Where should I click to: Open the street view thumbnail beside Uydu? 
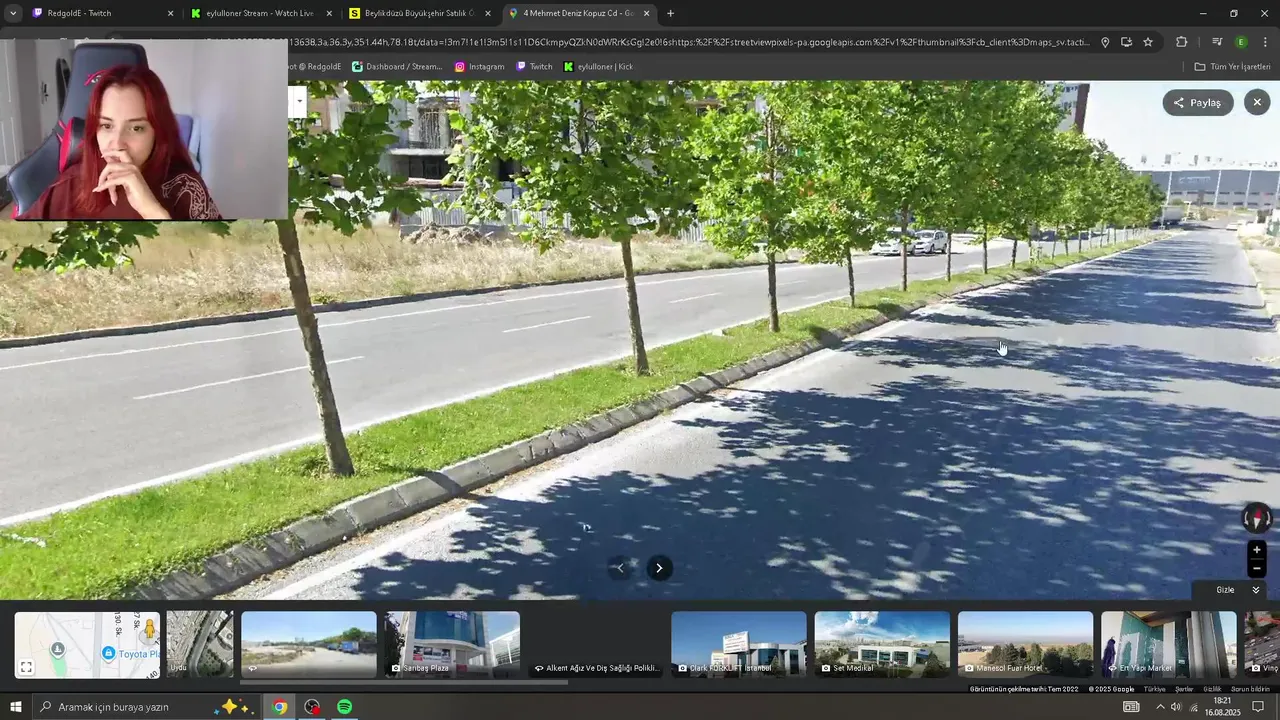[309, 645]
